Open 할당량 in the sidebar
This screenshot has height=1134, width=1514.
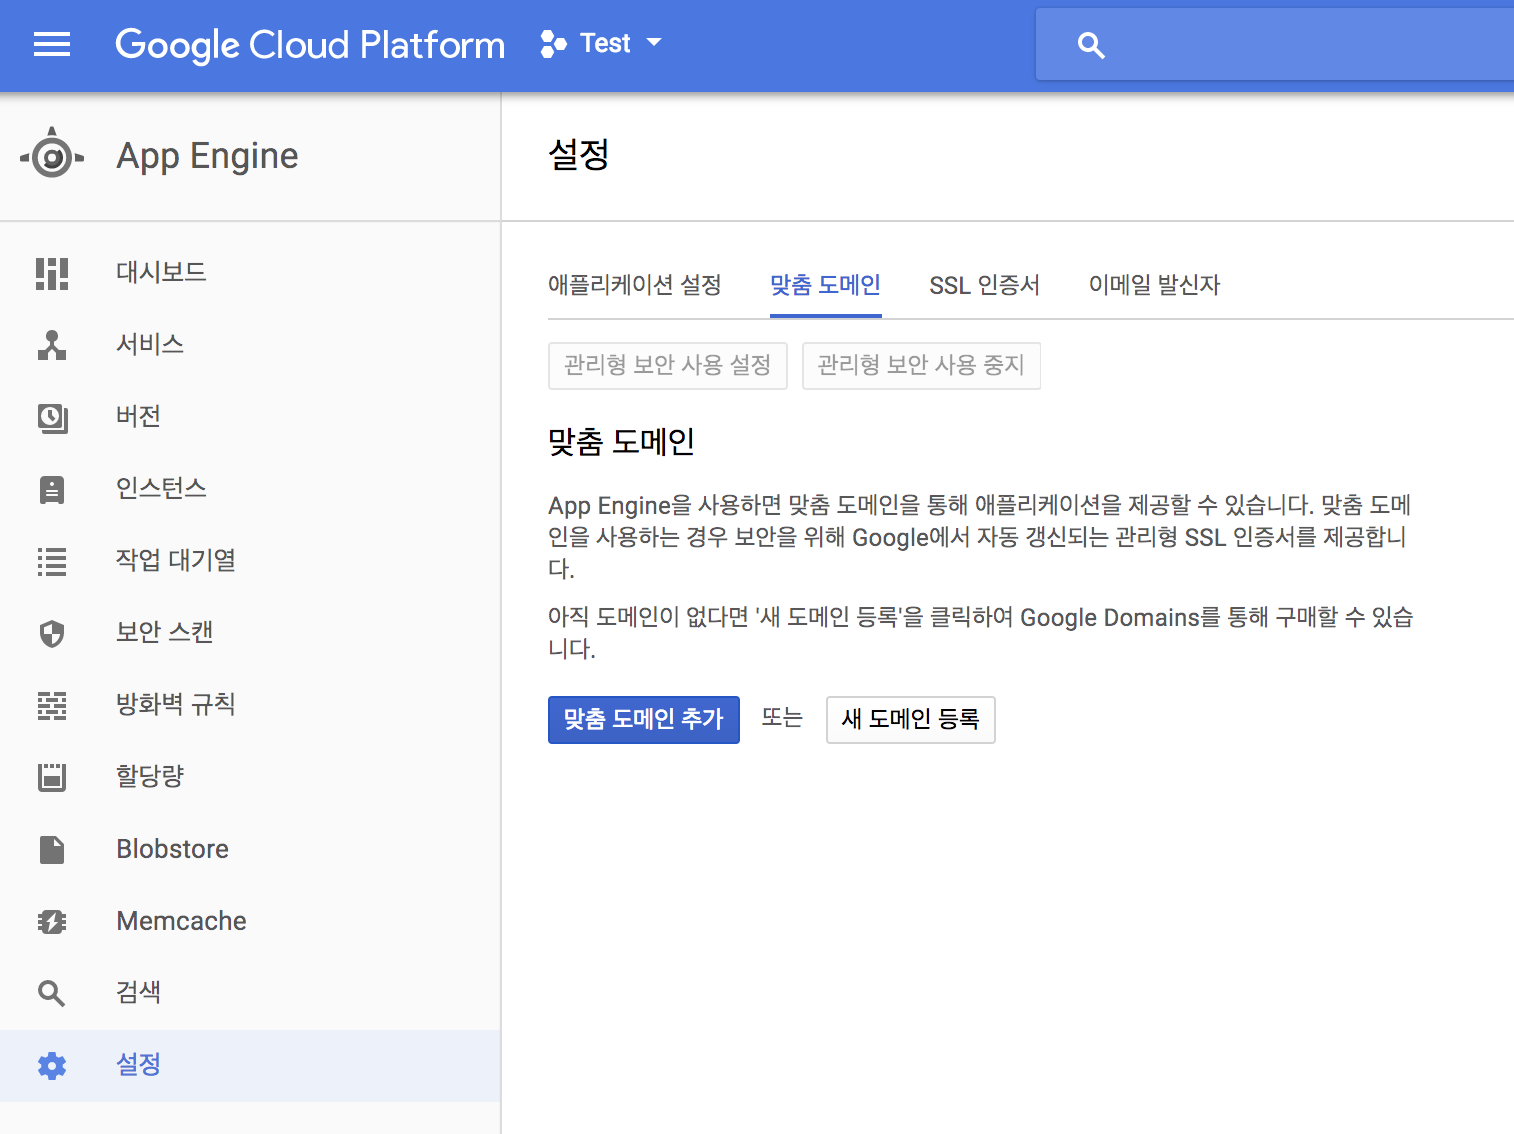point(250,776)
